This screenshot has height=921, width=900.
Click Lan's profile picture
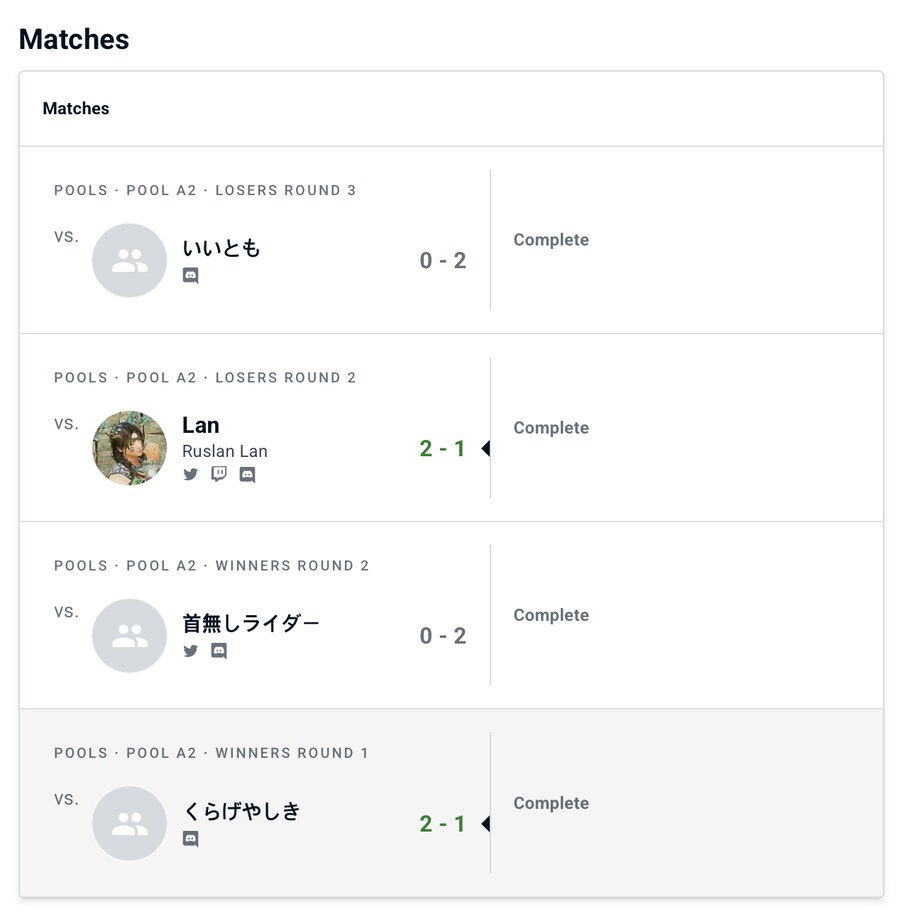pyautogui.click(x=129, y=448)
